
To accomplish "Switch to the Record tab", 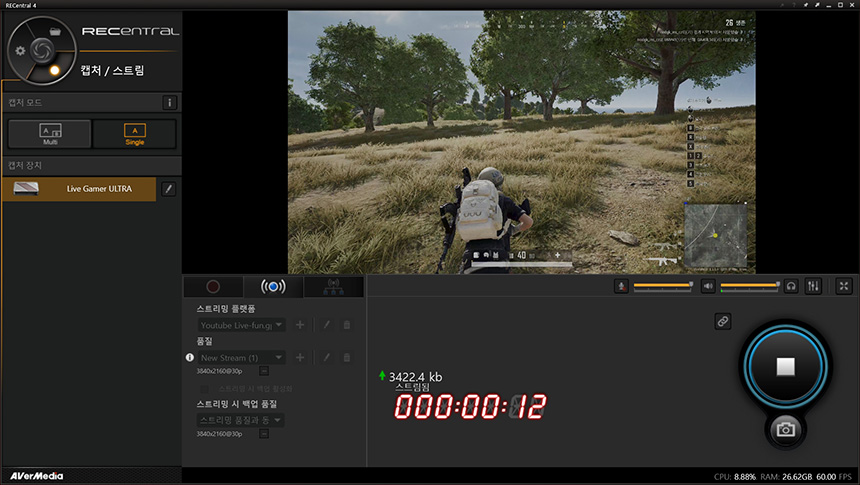I will click(213, 286).
